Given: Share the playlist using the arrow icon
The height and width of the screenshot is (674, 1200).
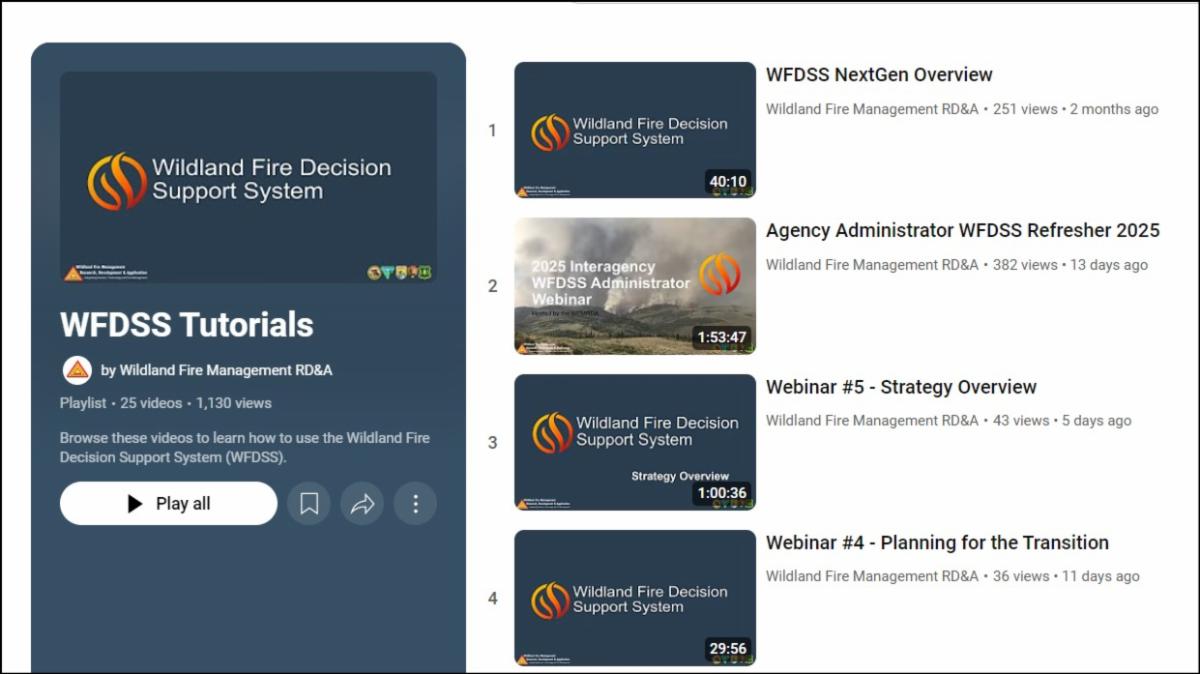Looking at the screenshot, I should pos(362,503).
